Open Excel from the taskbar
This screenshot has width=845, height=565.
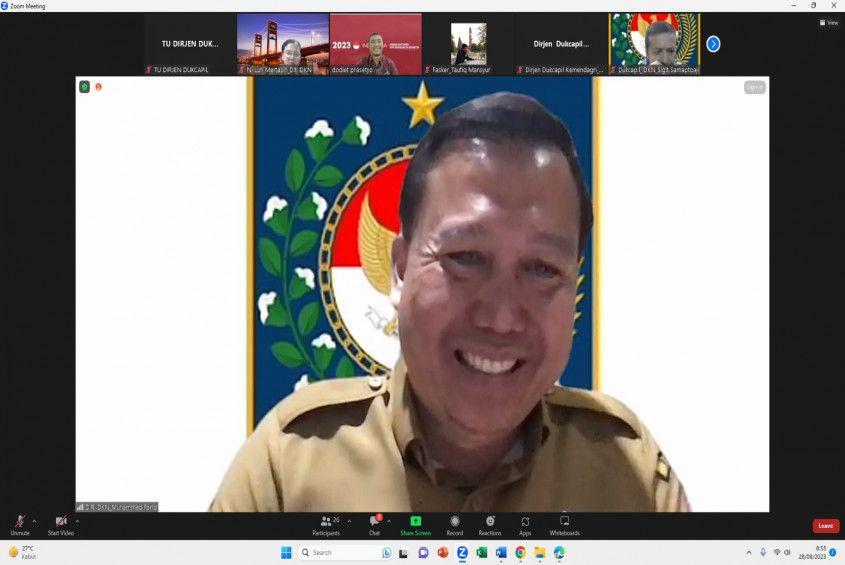tap(482, 553)
